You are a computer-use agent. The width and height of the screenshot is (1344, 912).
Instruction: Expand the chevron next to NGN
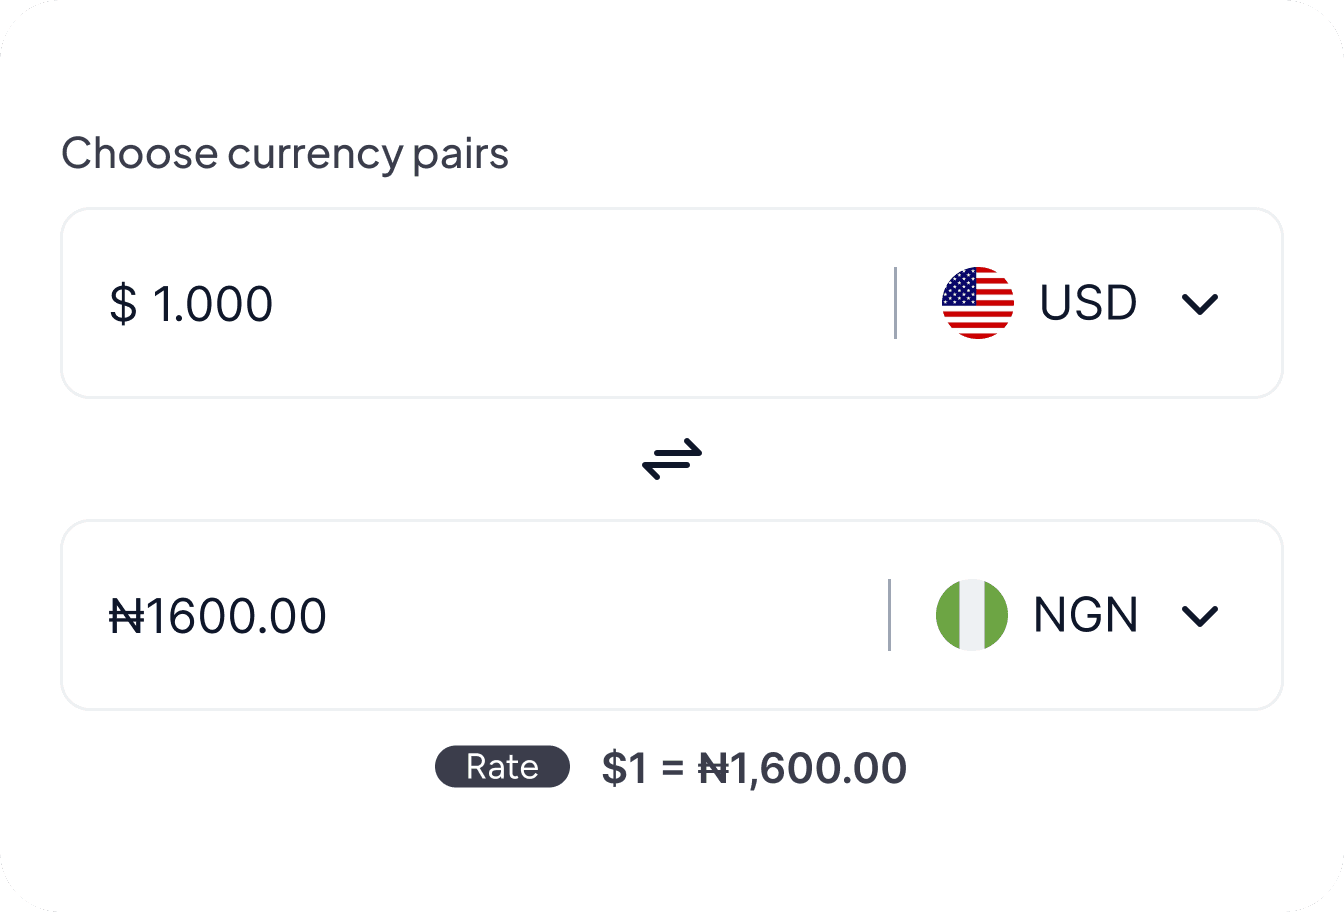(x=1200, y=616)
